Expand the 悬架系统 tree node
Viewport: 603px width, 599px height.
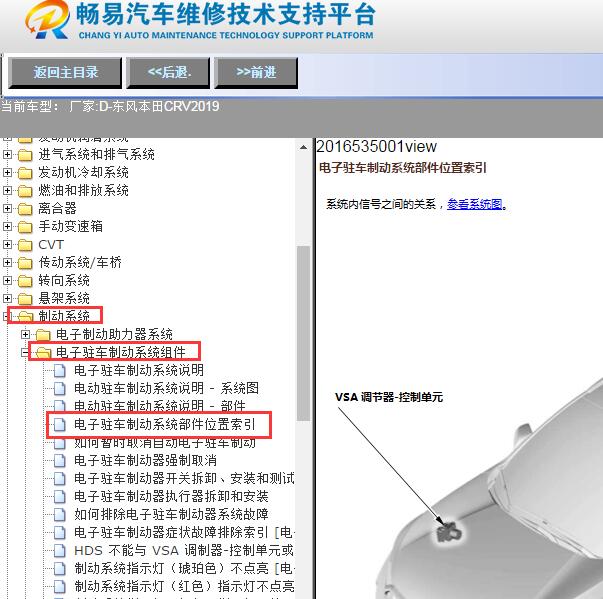7,298
